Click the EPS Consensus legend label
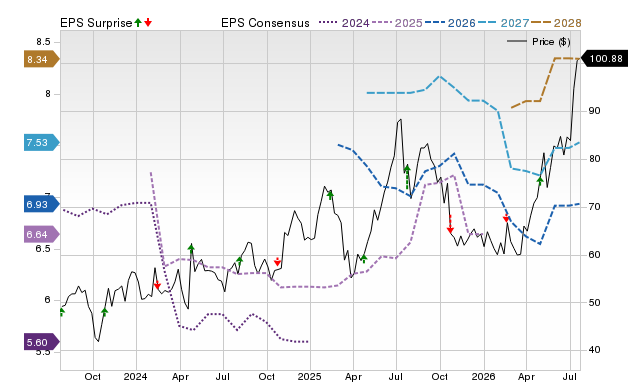Screen dimensions: 640x382 (x=265, y=23)
